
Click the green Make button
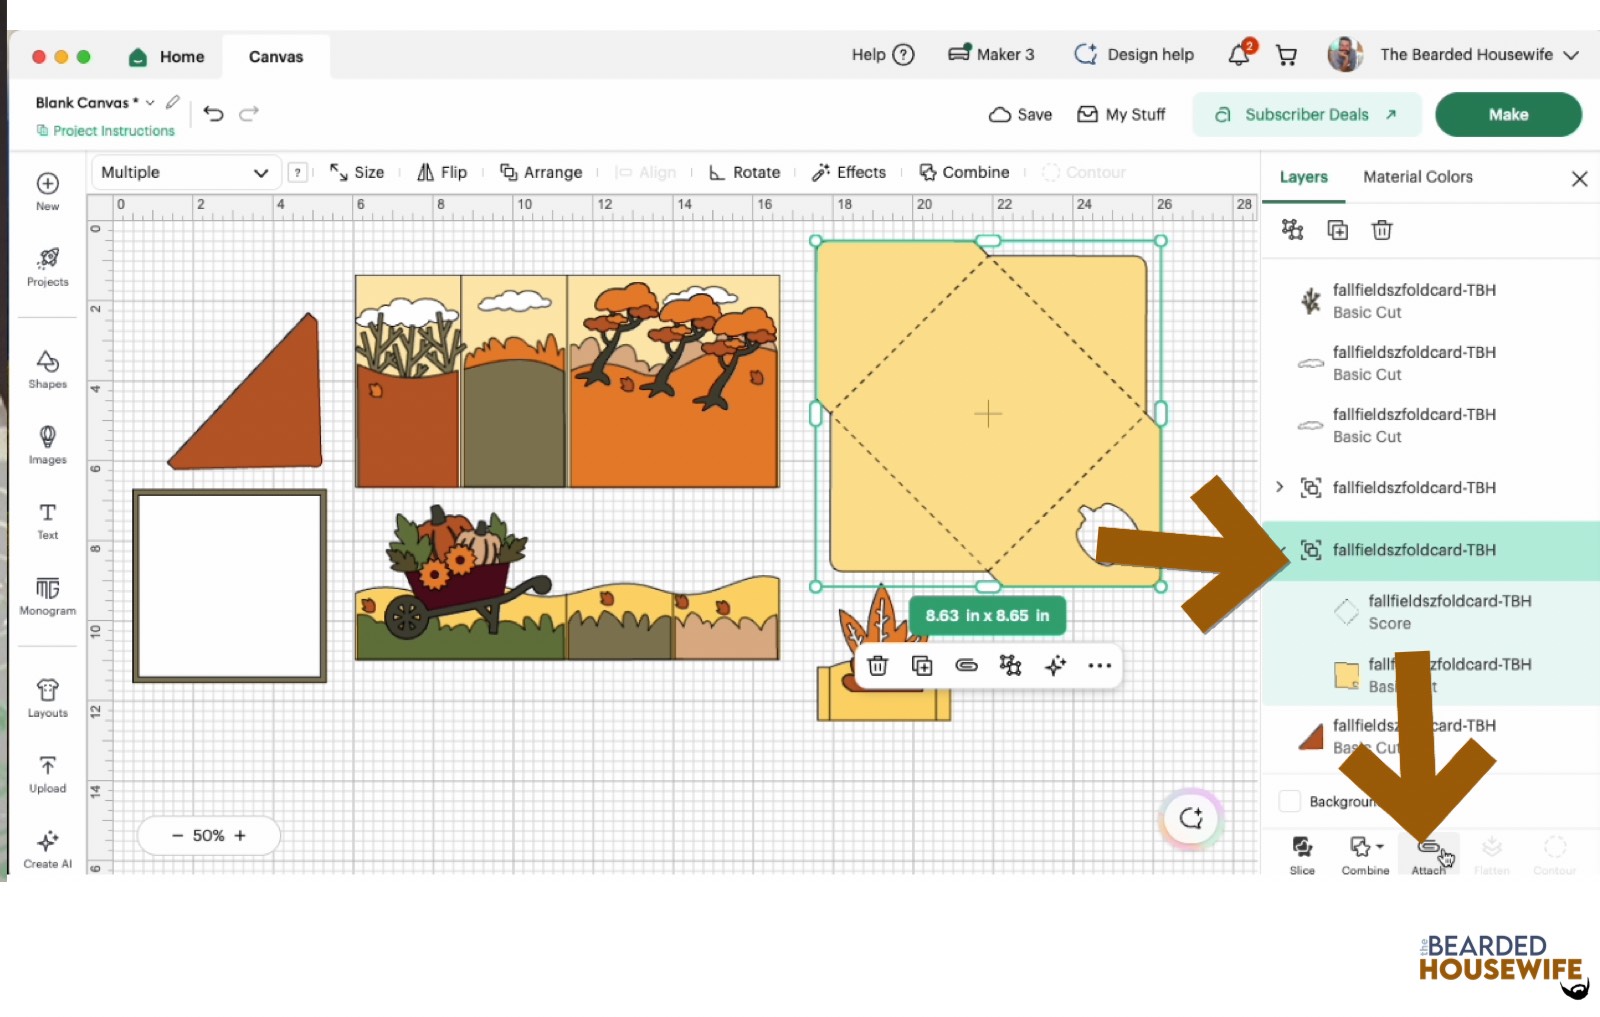(1508, 114)
